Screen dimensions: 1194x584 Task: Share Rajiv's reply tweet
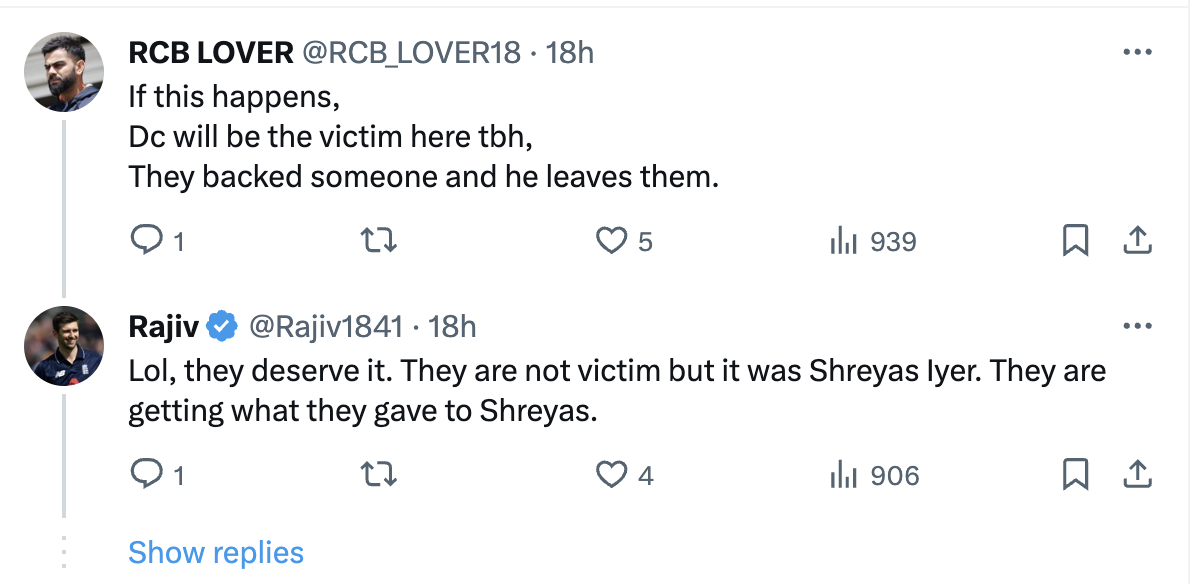pos(1138,475)
